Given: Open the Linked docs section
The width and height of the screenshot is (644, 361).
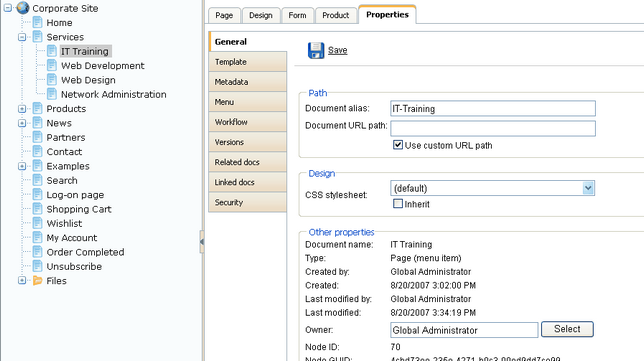Looking at the screenshot, I should (x=248, y=182).
